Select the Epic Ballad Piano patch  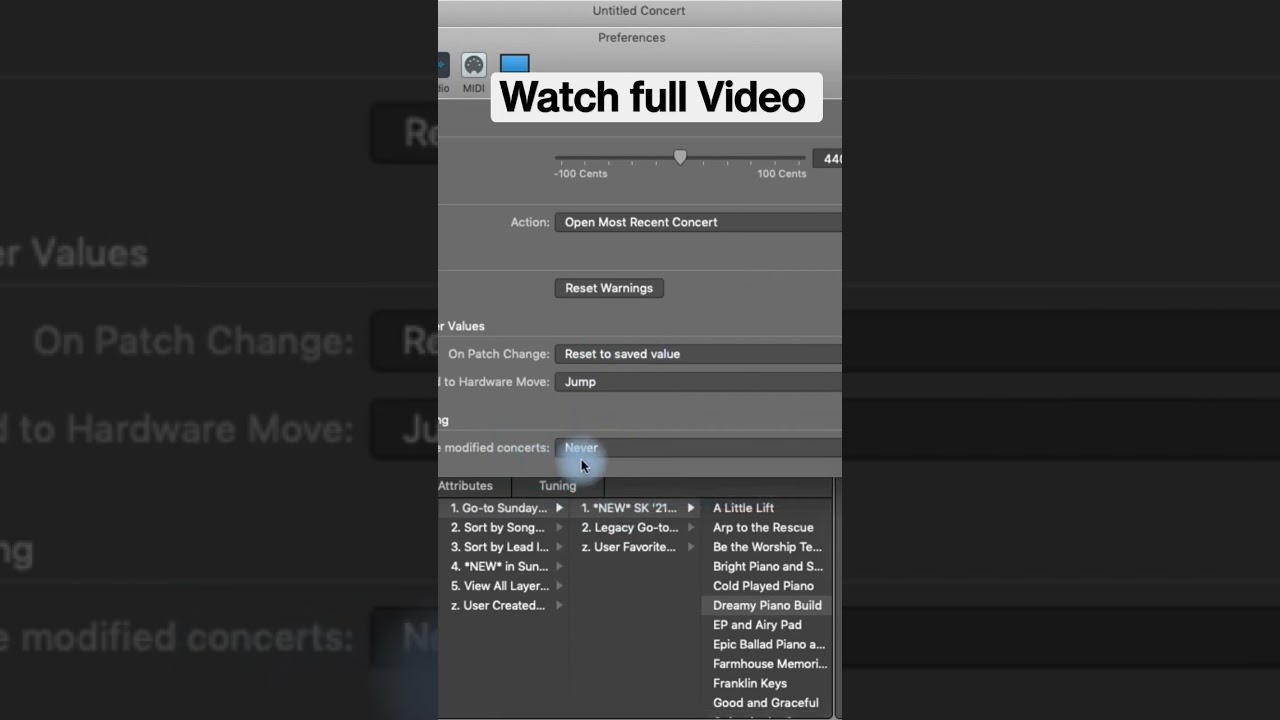[768, 645]
